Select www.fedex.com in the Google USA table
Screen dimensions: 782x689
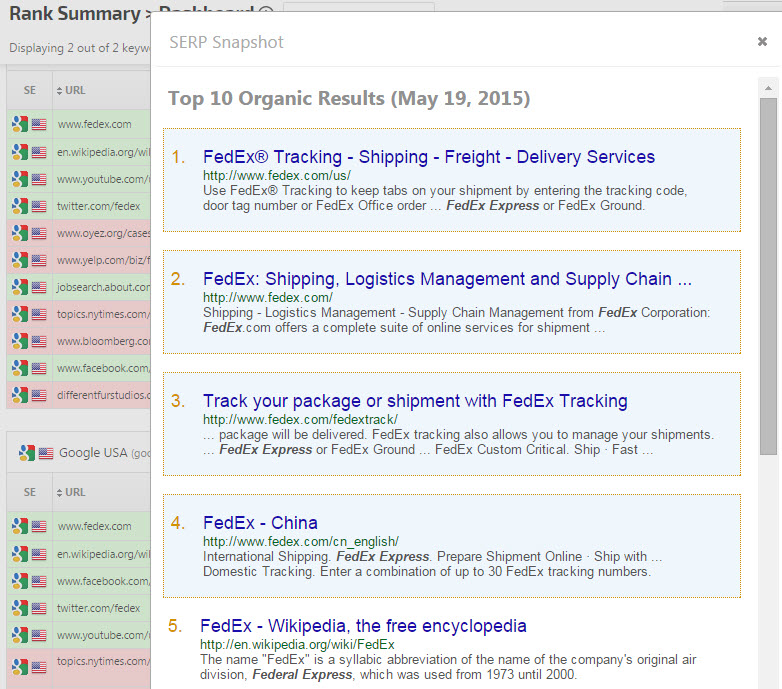coord(94,526)
